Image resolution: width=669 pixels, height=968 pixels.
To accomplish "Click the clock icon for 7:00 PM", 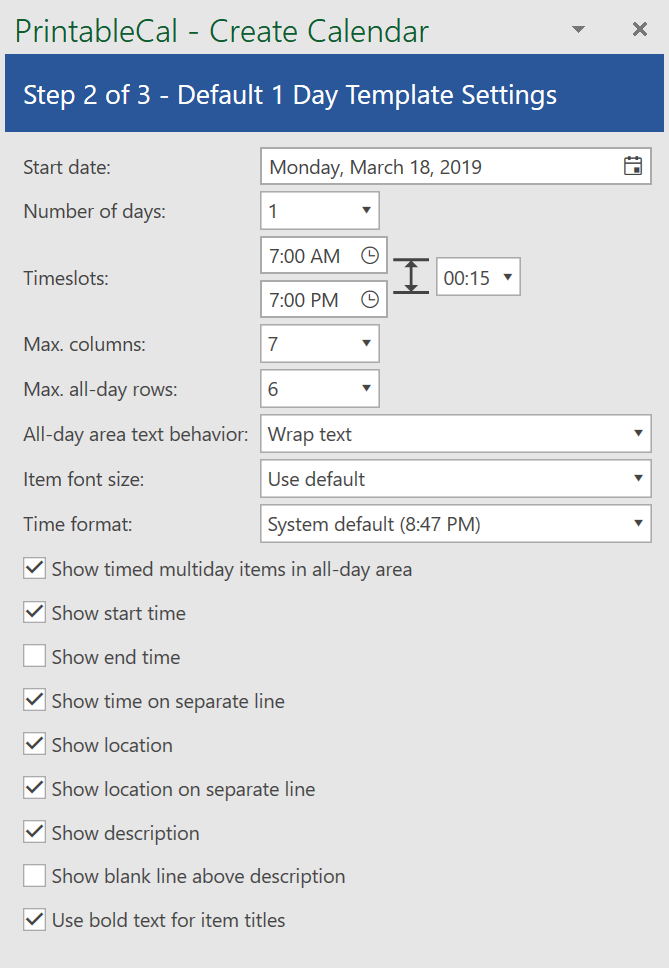I will [x=370, y=299].
